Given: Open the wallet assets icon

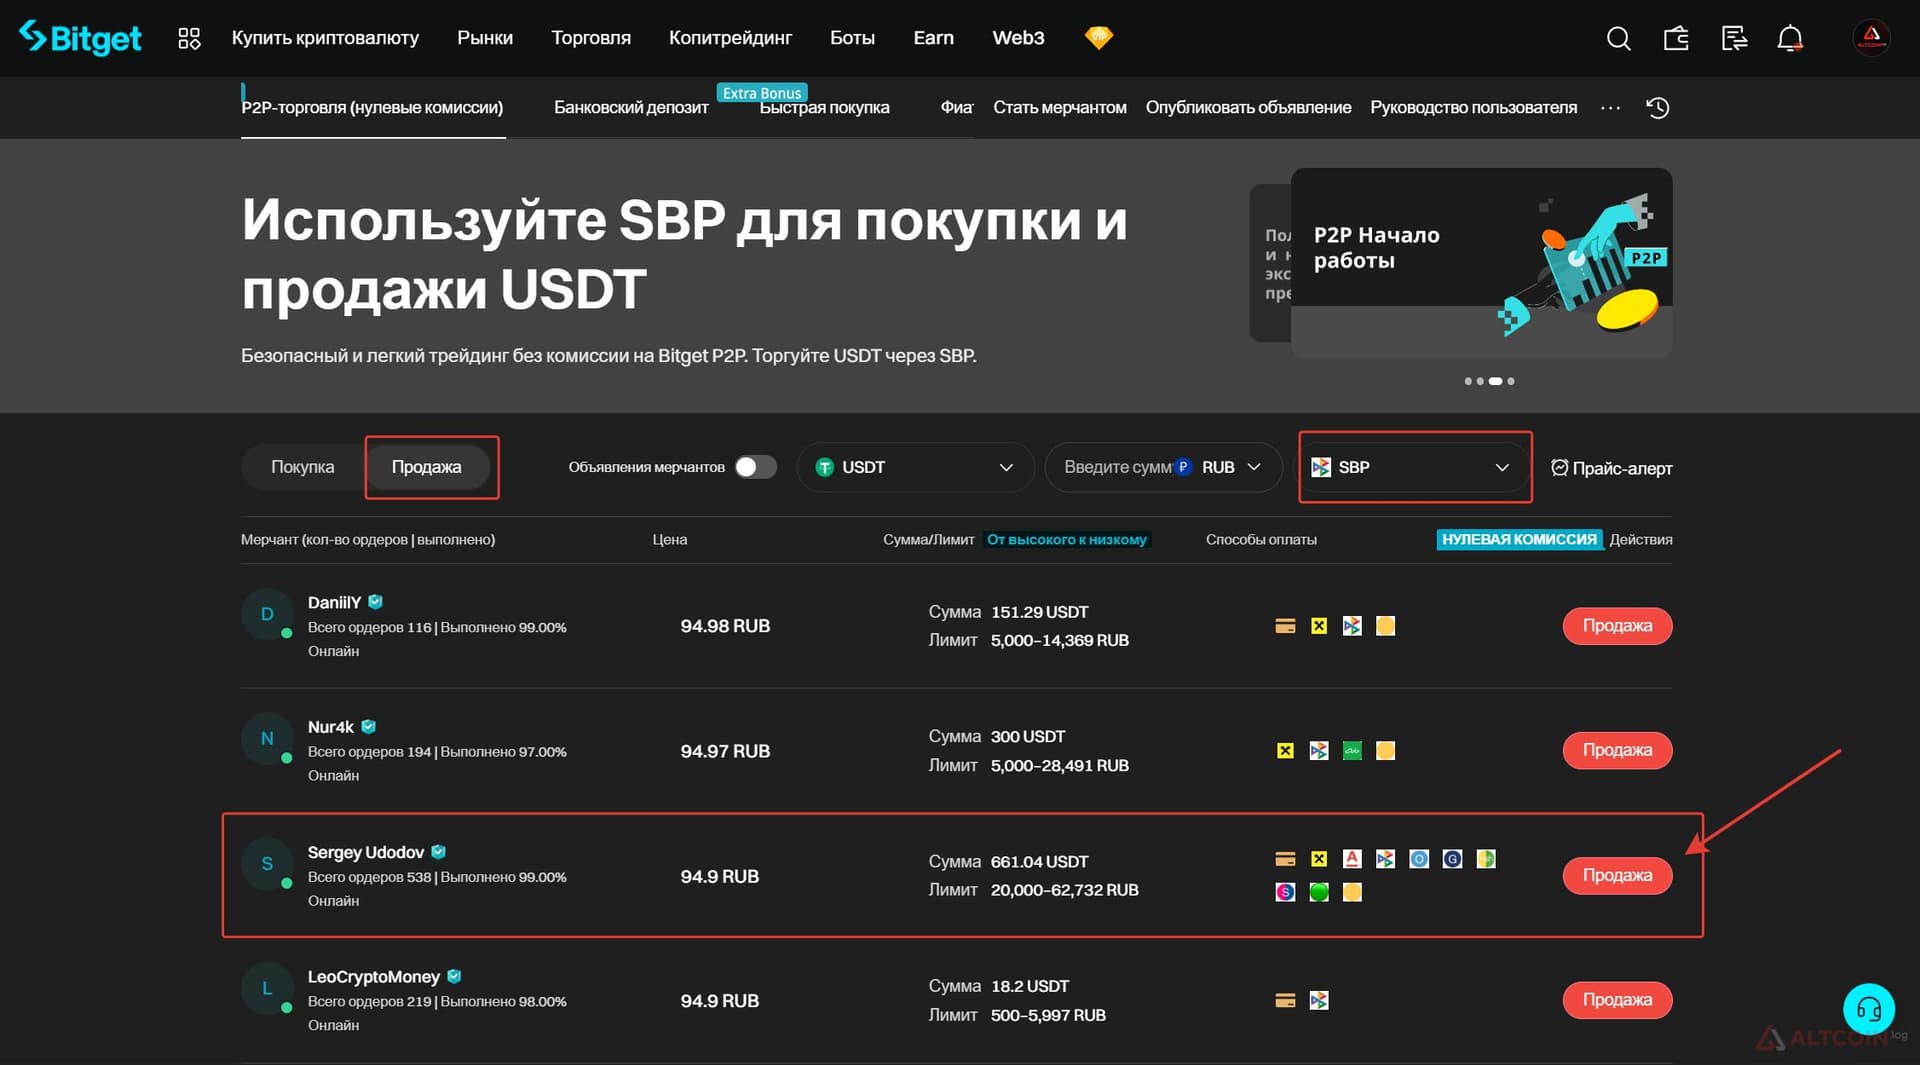Looking at the screenshot, I should (1676, 39).
